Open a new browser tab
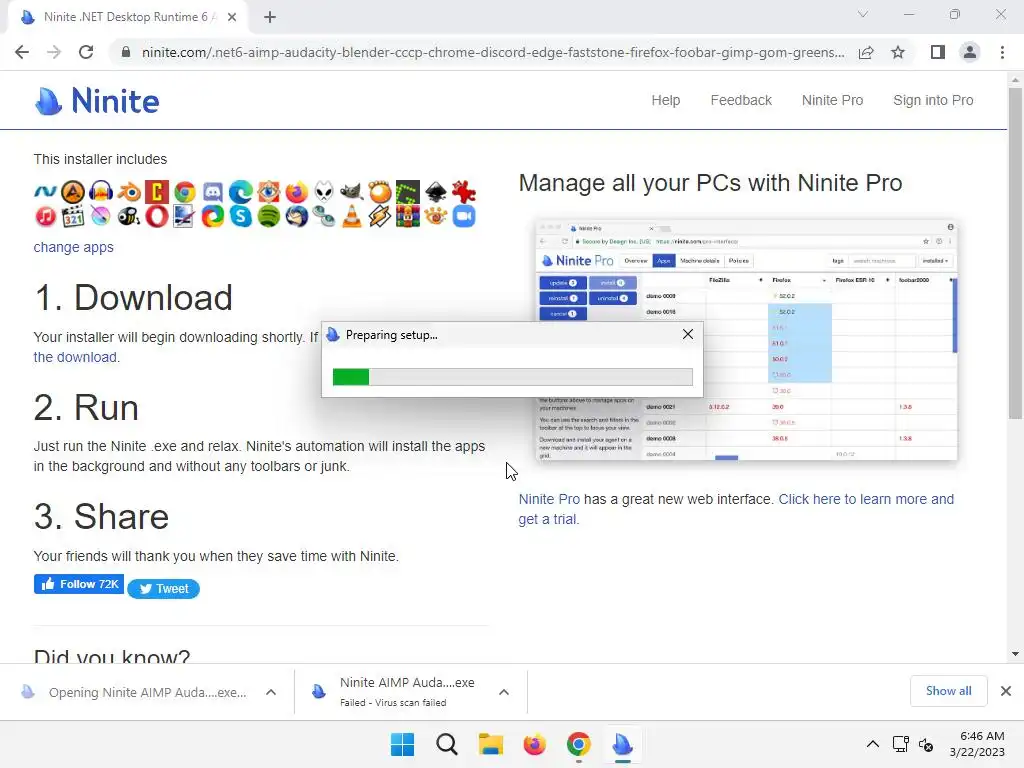The width and height of the screenshot is (1024, 768). [270, 17]
